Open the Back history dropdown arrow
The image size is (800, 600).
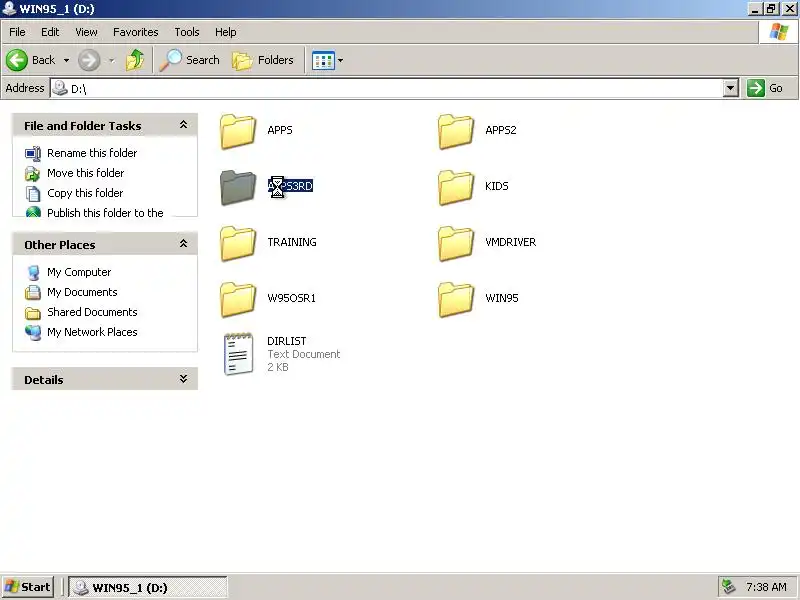(66, 60)
